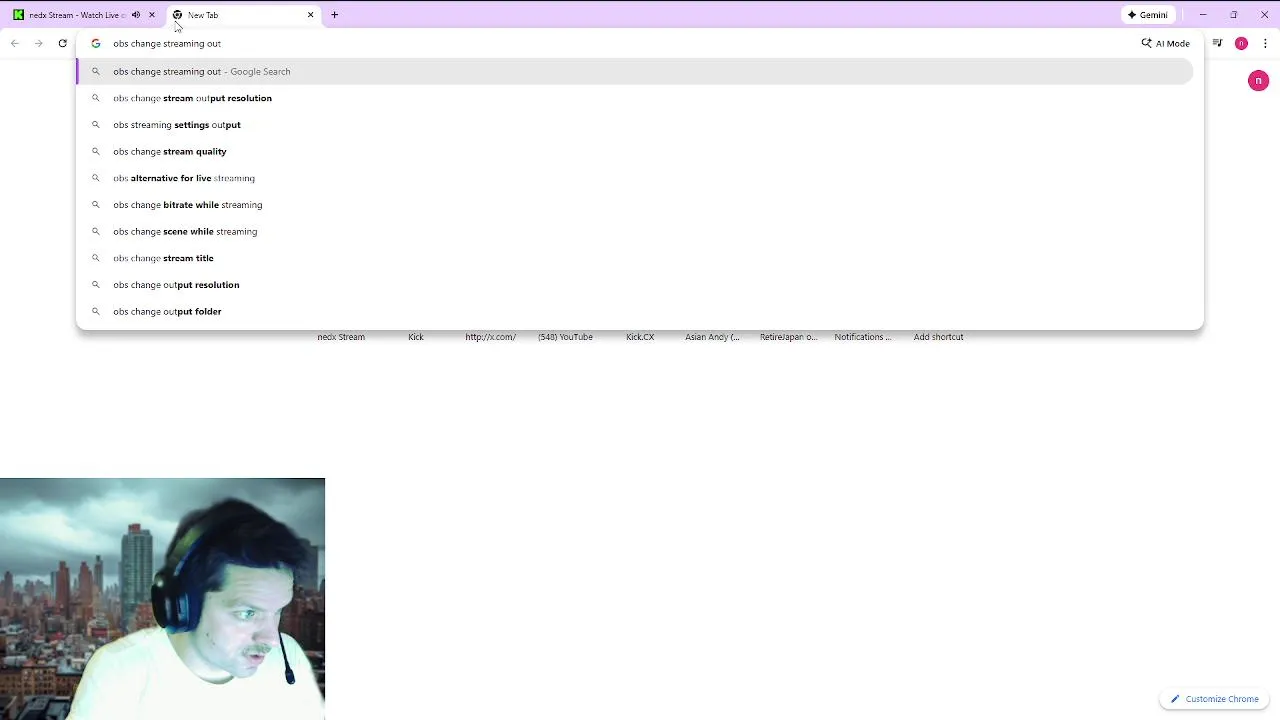This screenshot has width=1280, height=720.
Task: Open the Kick shortcut
Action: pyautogui.click(x=416, y=337)
